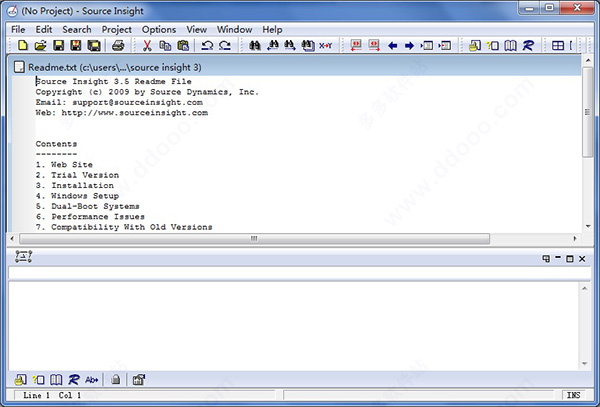Click the Ab arrow icon in the context toolbar
Screen dimensions: 600x407
pyautogui.click(x=91, y=379)
